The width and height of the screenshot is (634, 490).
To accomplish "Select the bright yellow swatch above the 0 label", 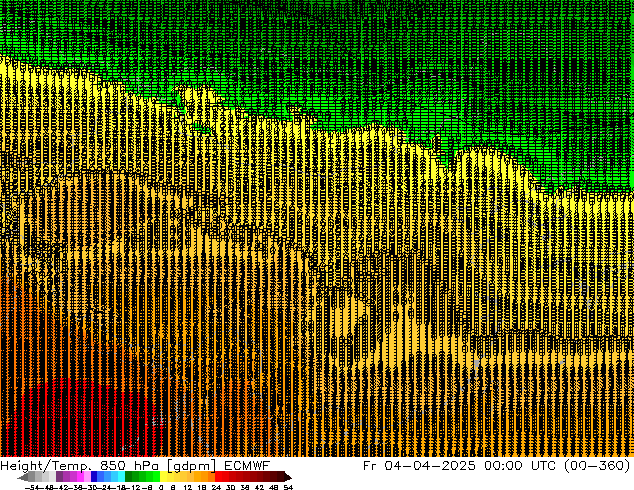I will (163, 477).
